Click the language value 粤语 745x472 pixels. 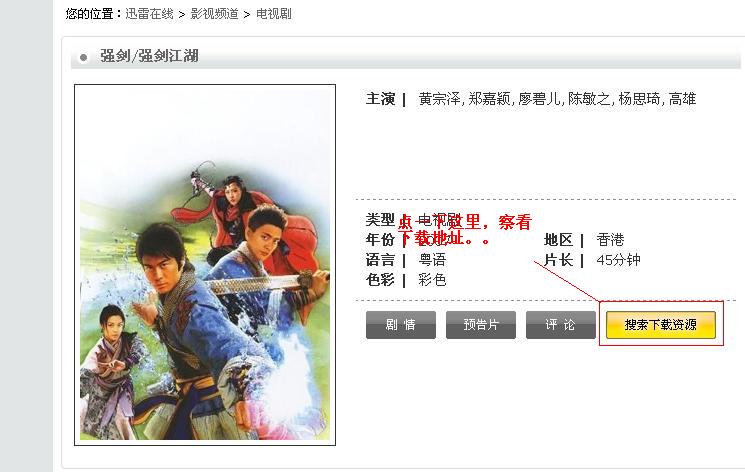[x=432, y=260]
